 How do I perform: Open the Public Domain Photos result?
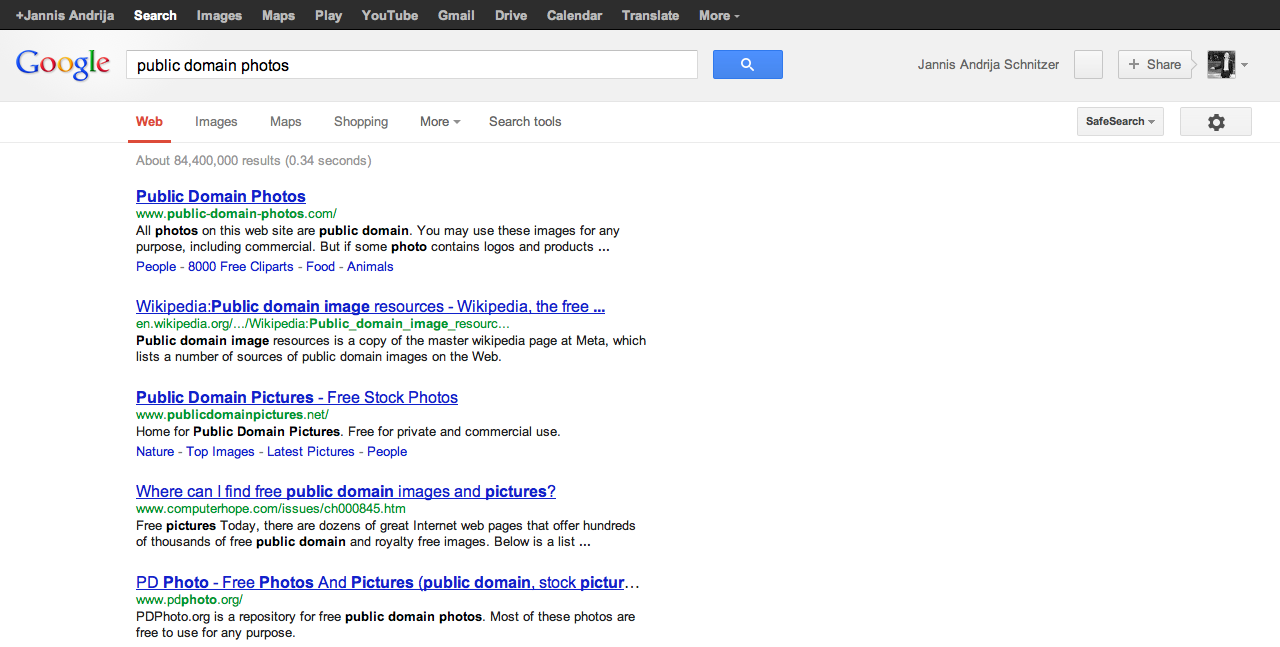(221, 196)
